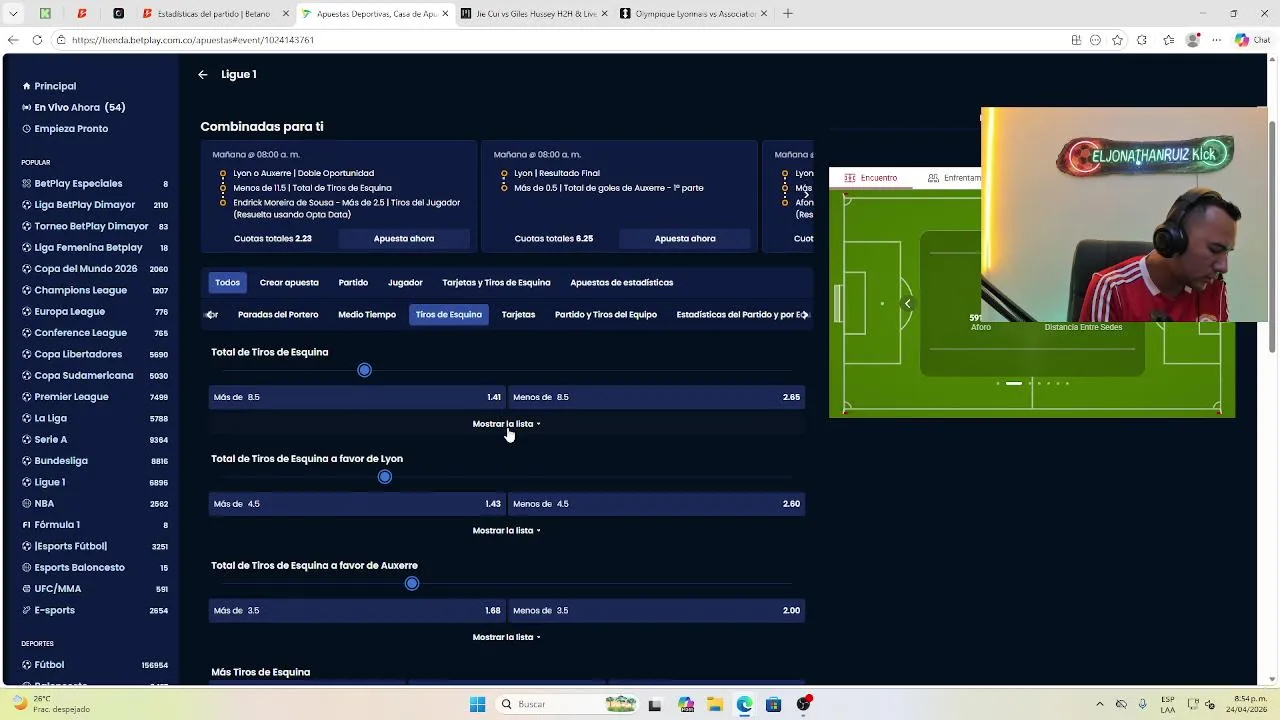Select the Jugador tab

405,282
